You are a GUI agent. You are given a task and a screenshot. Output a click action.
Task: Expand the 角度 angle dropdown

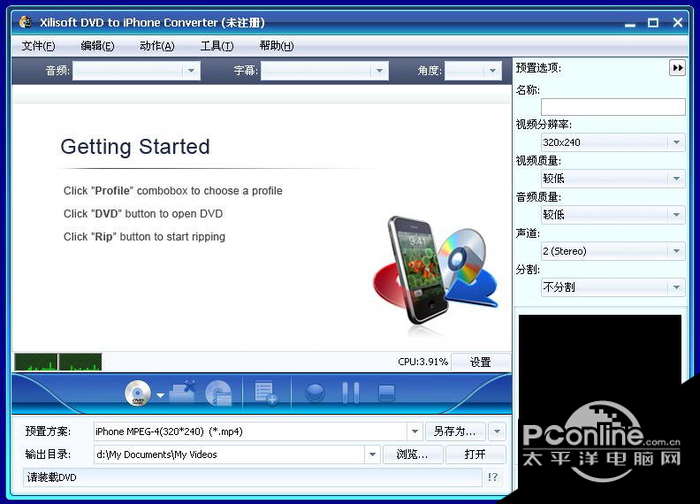(492, 71)
